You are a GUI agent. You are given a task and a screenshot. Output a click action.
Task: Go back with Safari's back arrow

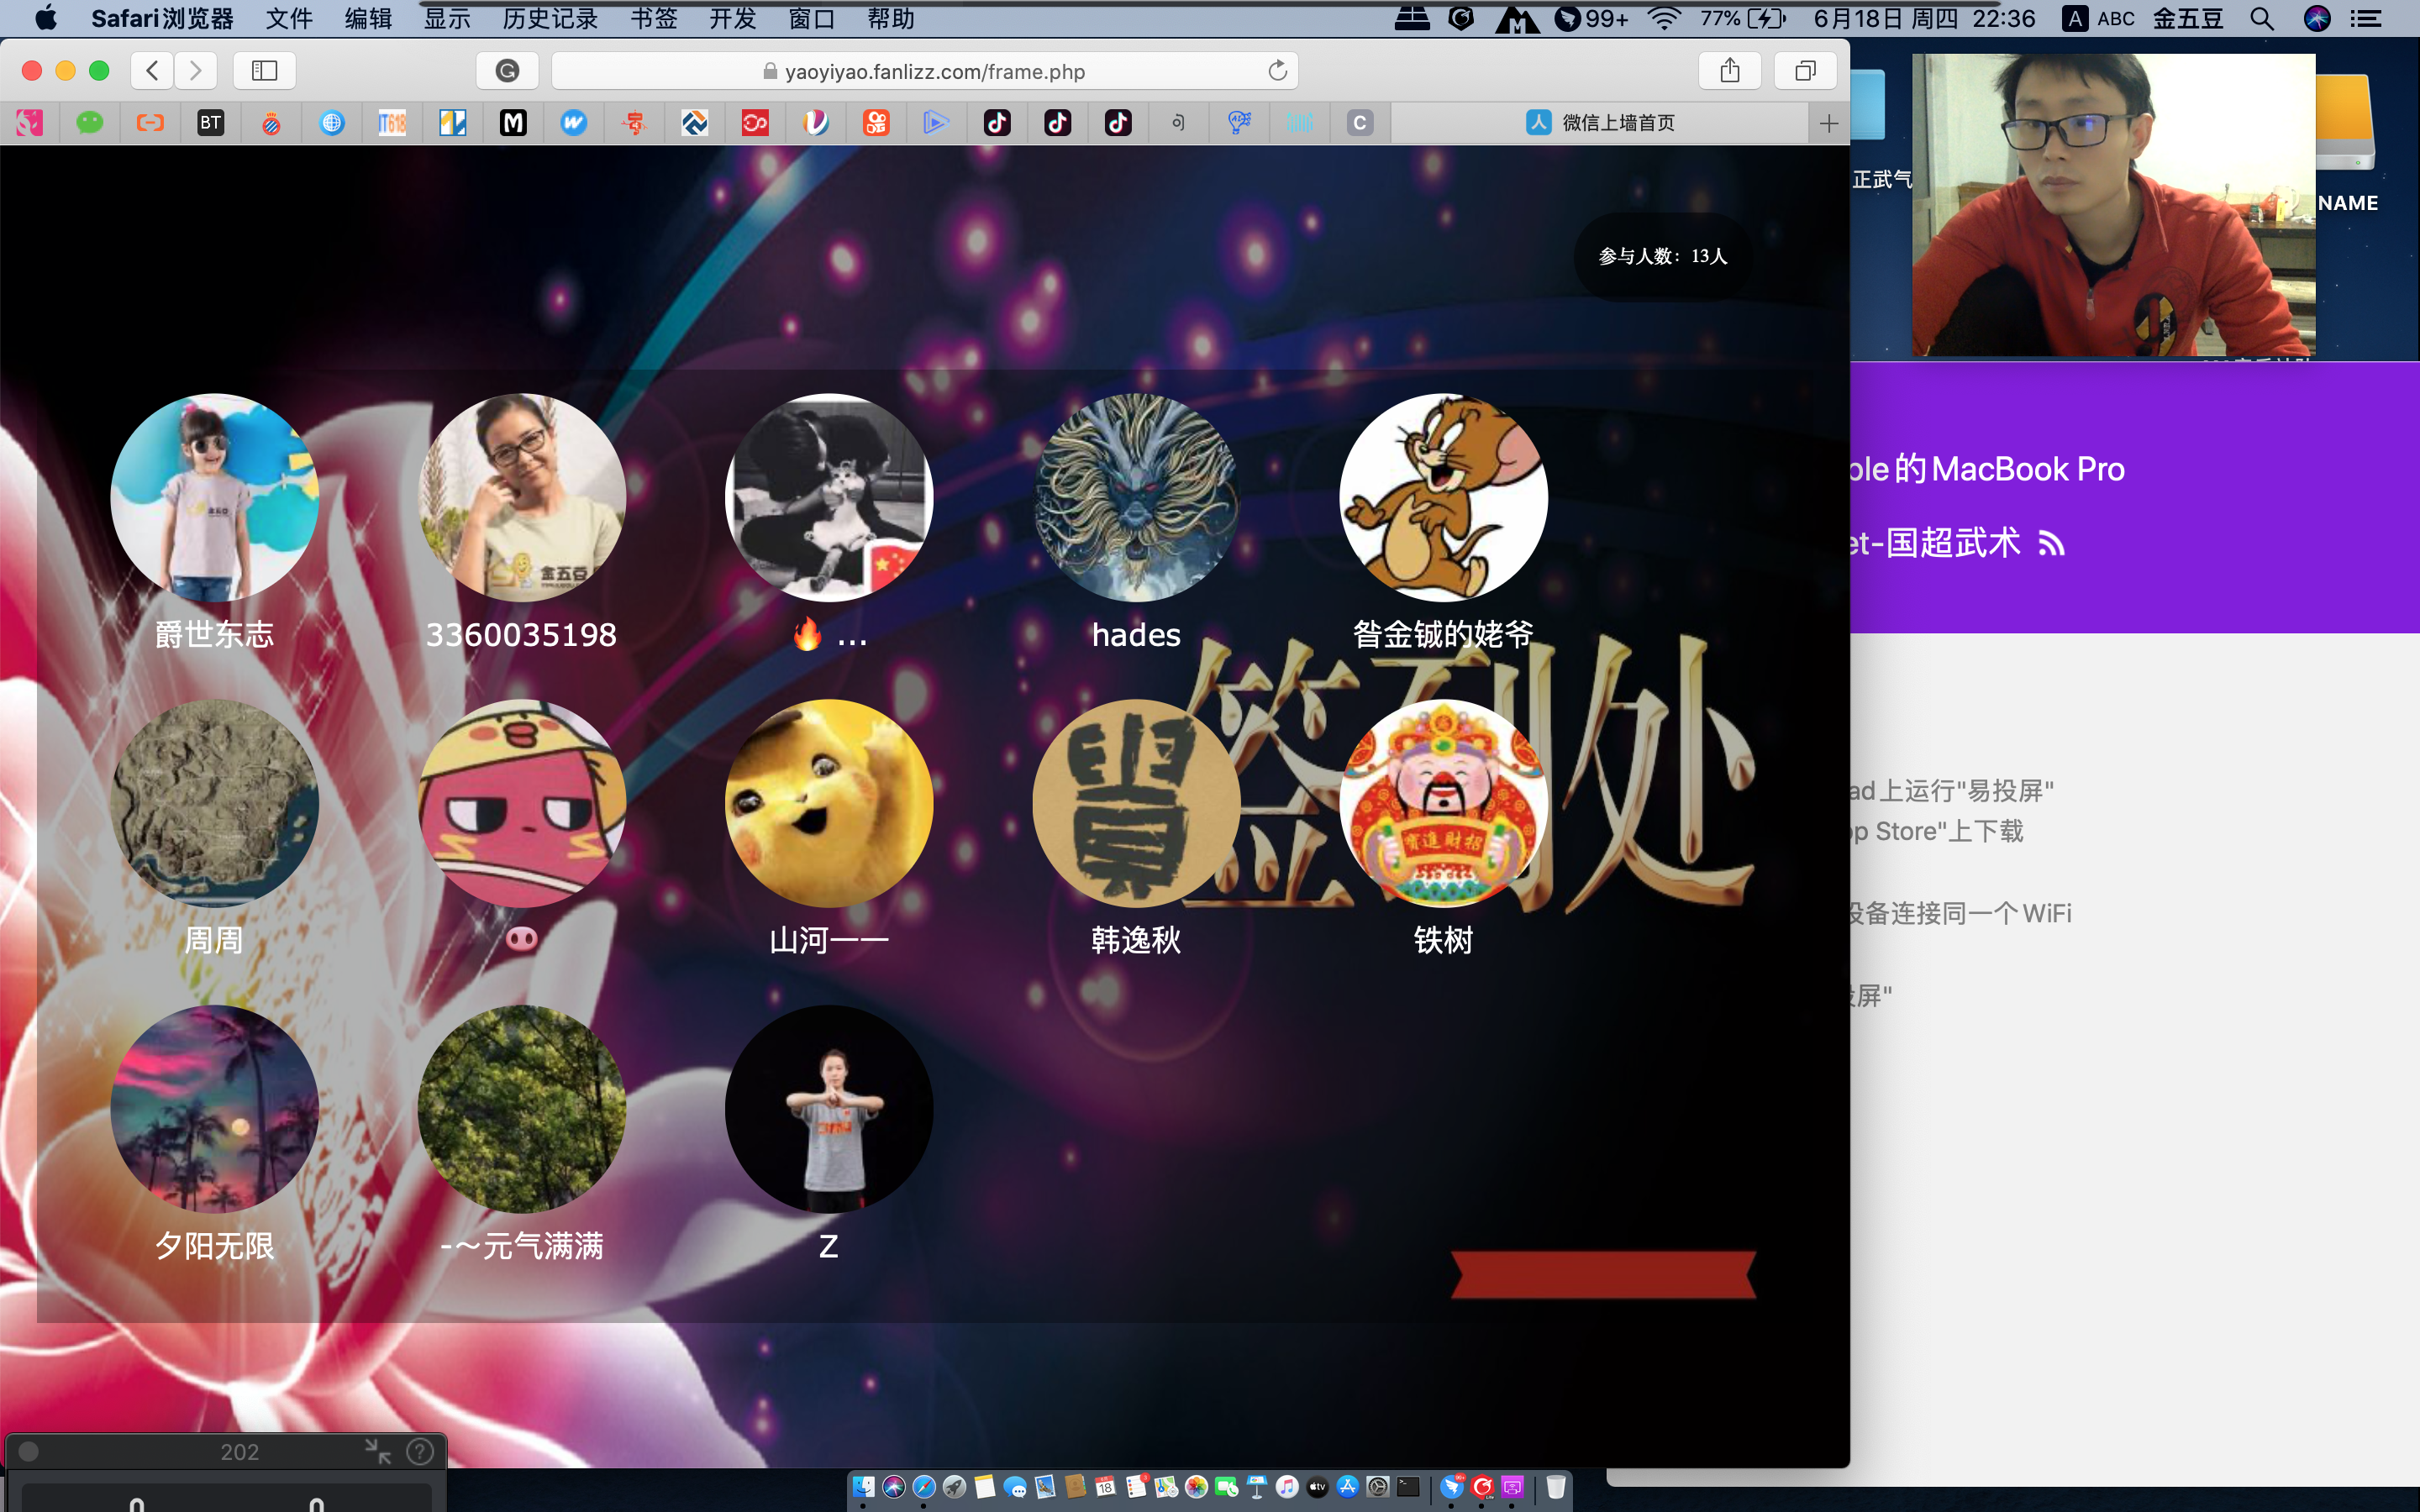pyautogui.click(x=152, y=70)
